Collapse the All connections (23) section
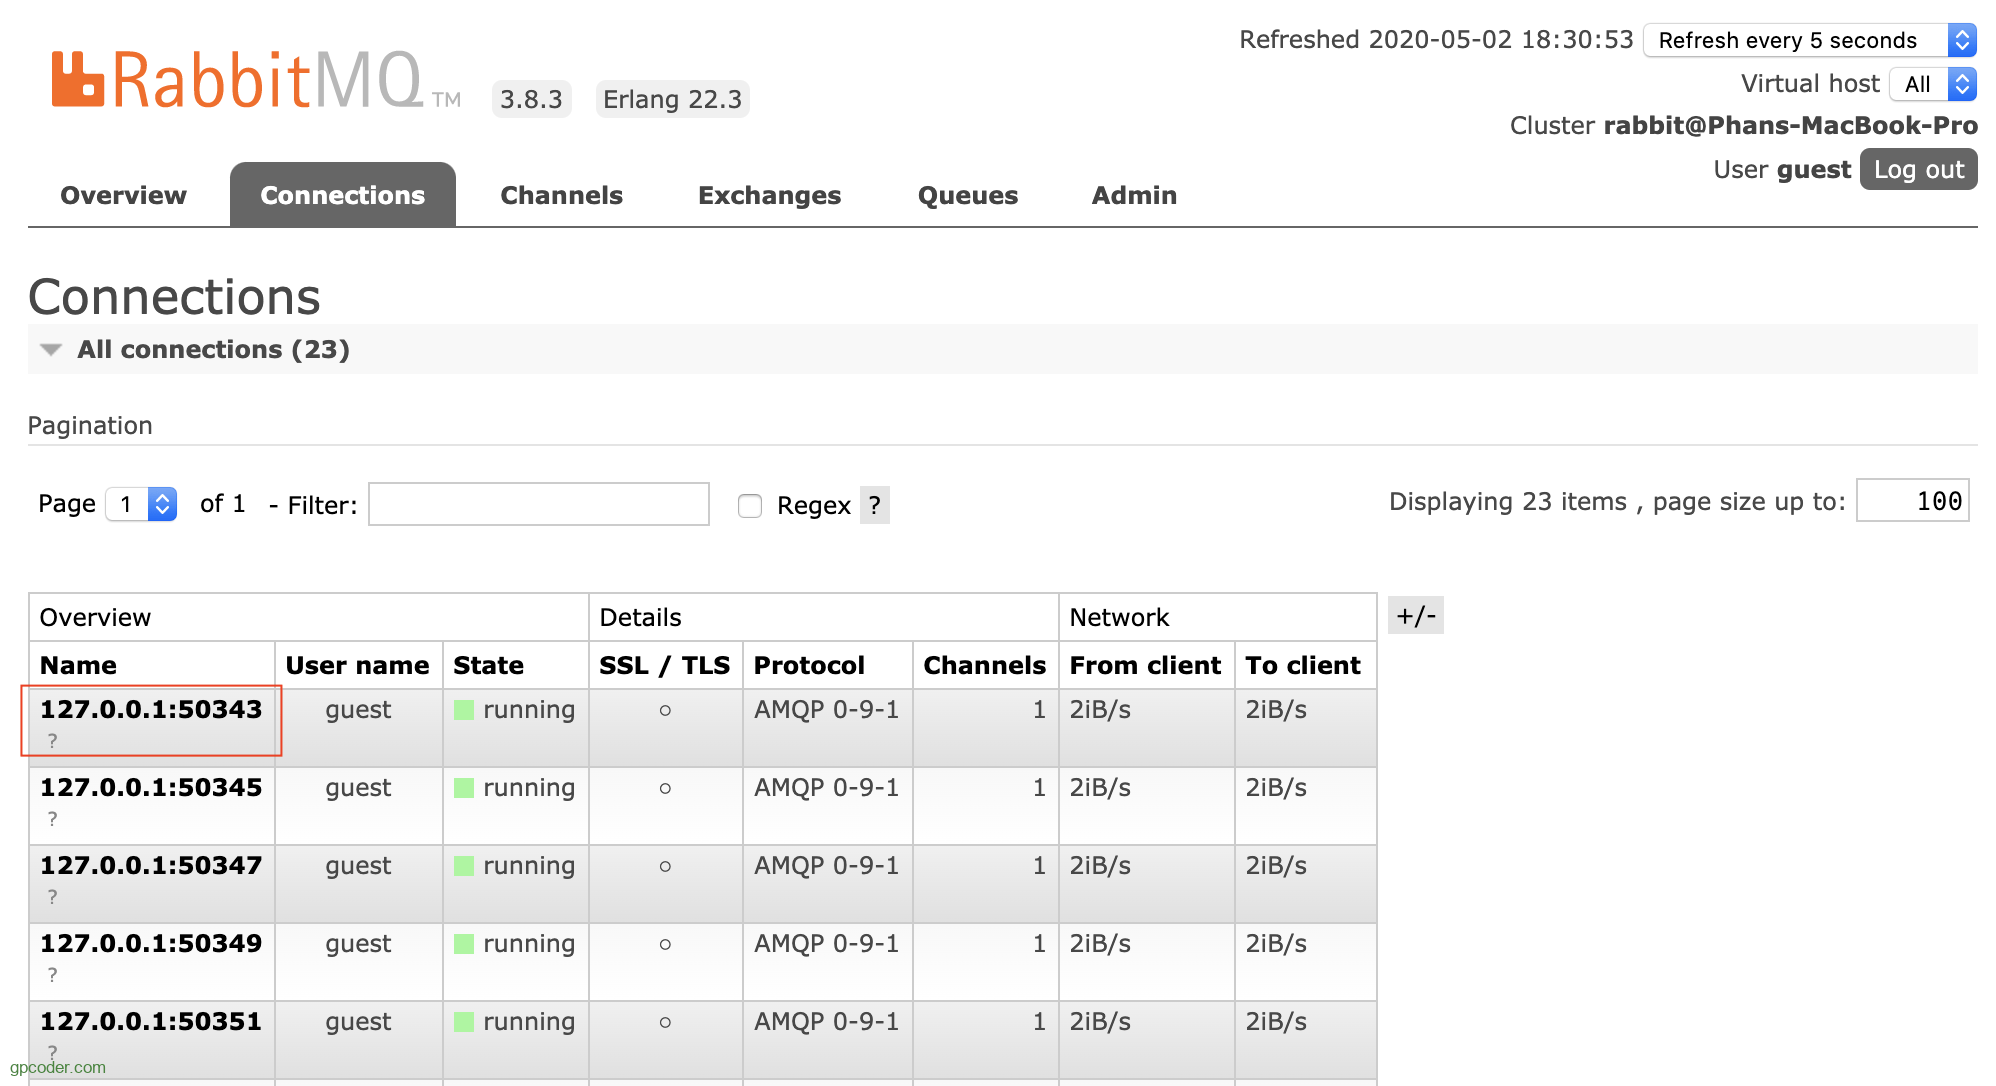 (x=50, y=349)
